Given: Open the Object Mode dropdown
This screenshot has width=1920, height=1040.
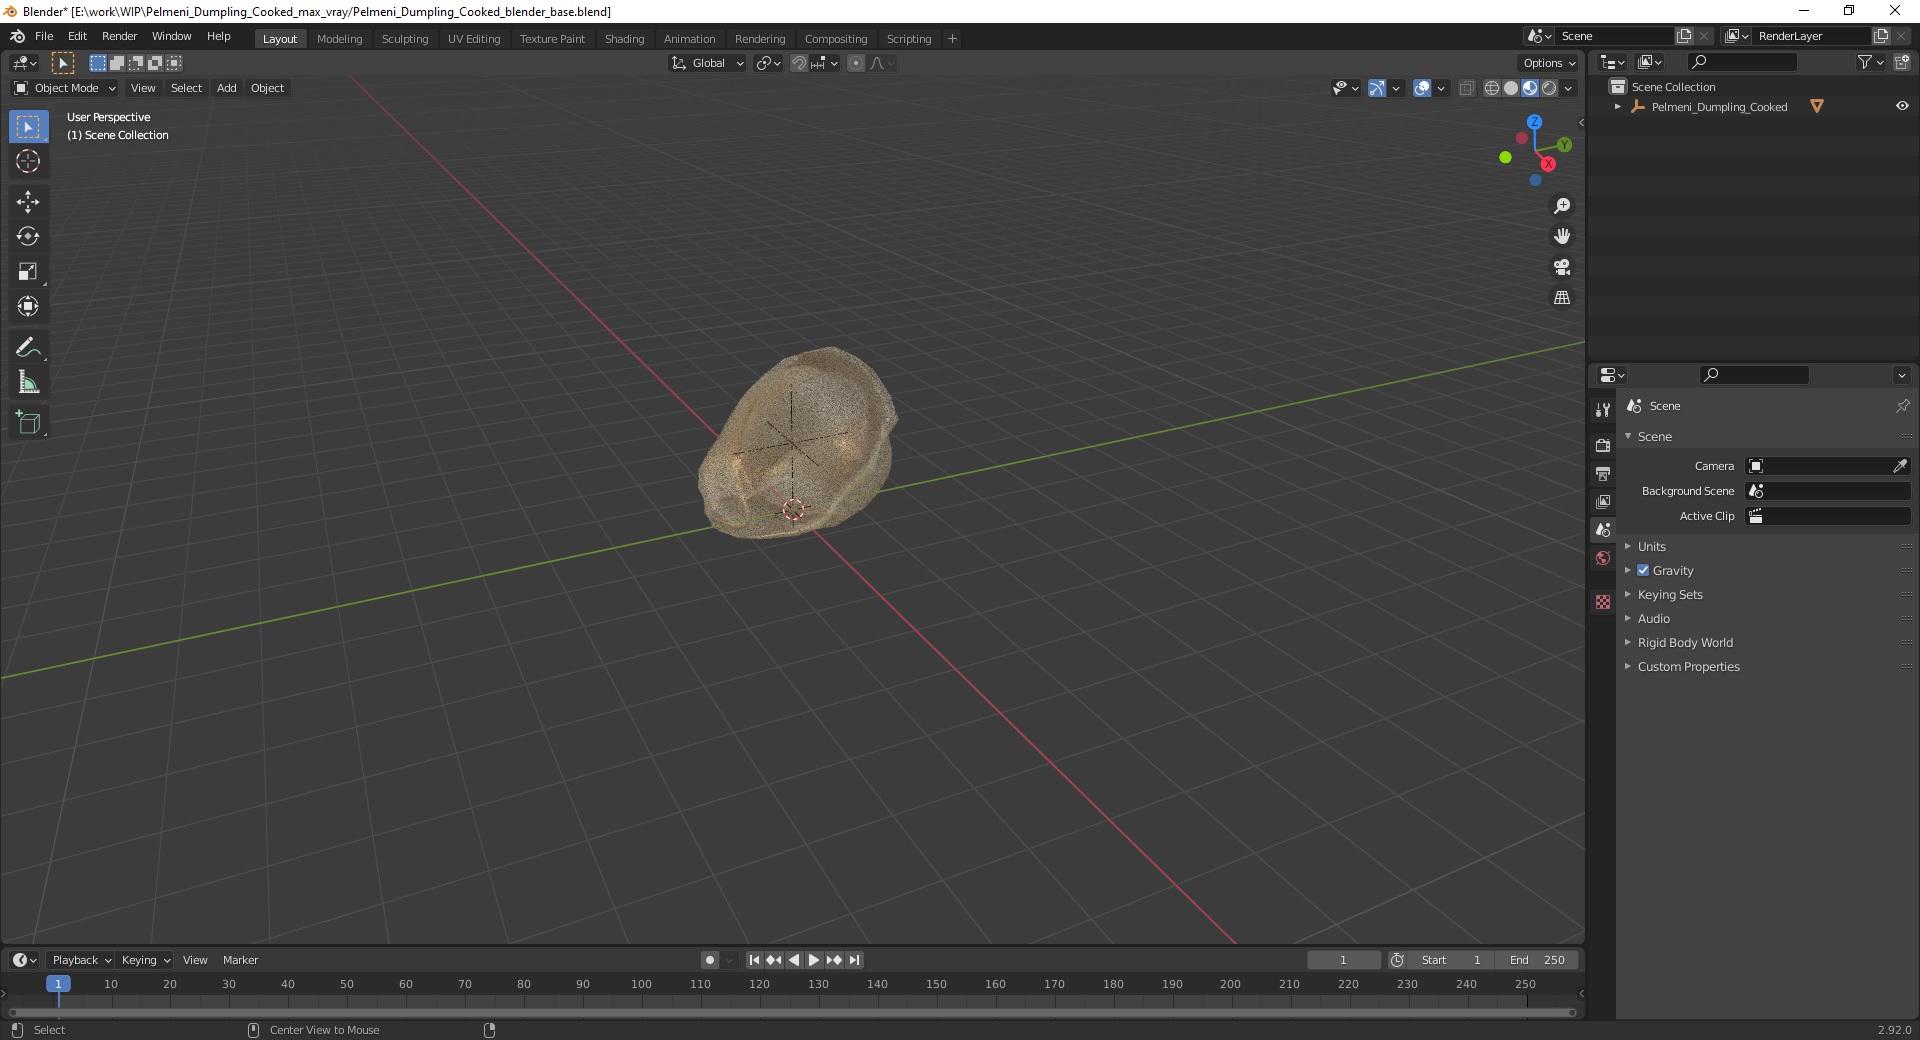Looking at the screenshot, I should tap(65, 88).
